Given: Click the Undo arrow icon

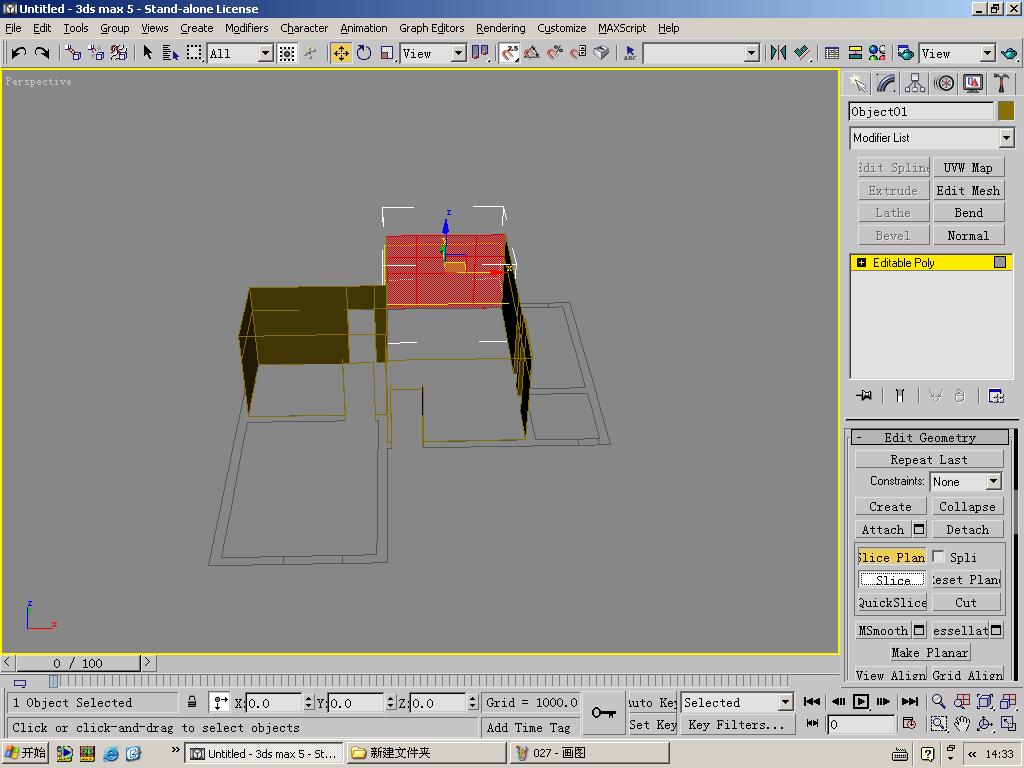Looking at the screenshot, I should [18, 53].
